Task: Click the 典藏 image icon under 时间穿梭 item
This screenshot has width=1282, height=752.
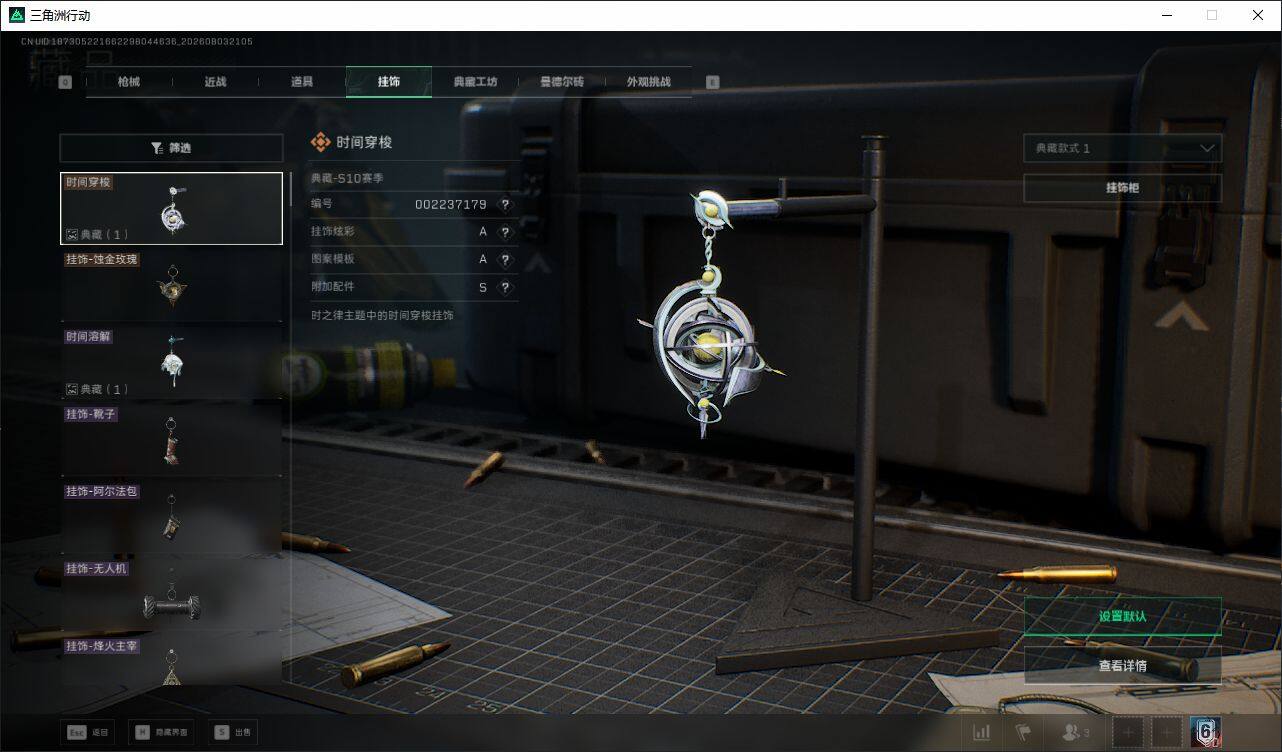Action: pos(72,235)
